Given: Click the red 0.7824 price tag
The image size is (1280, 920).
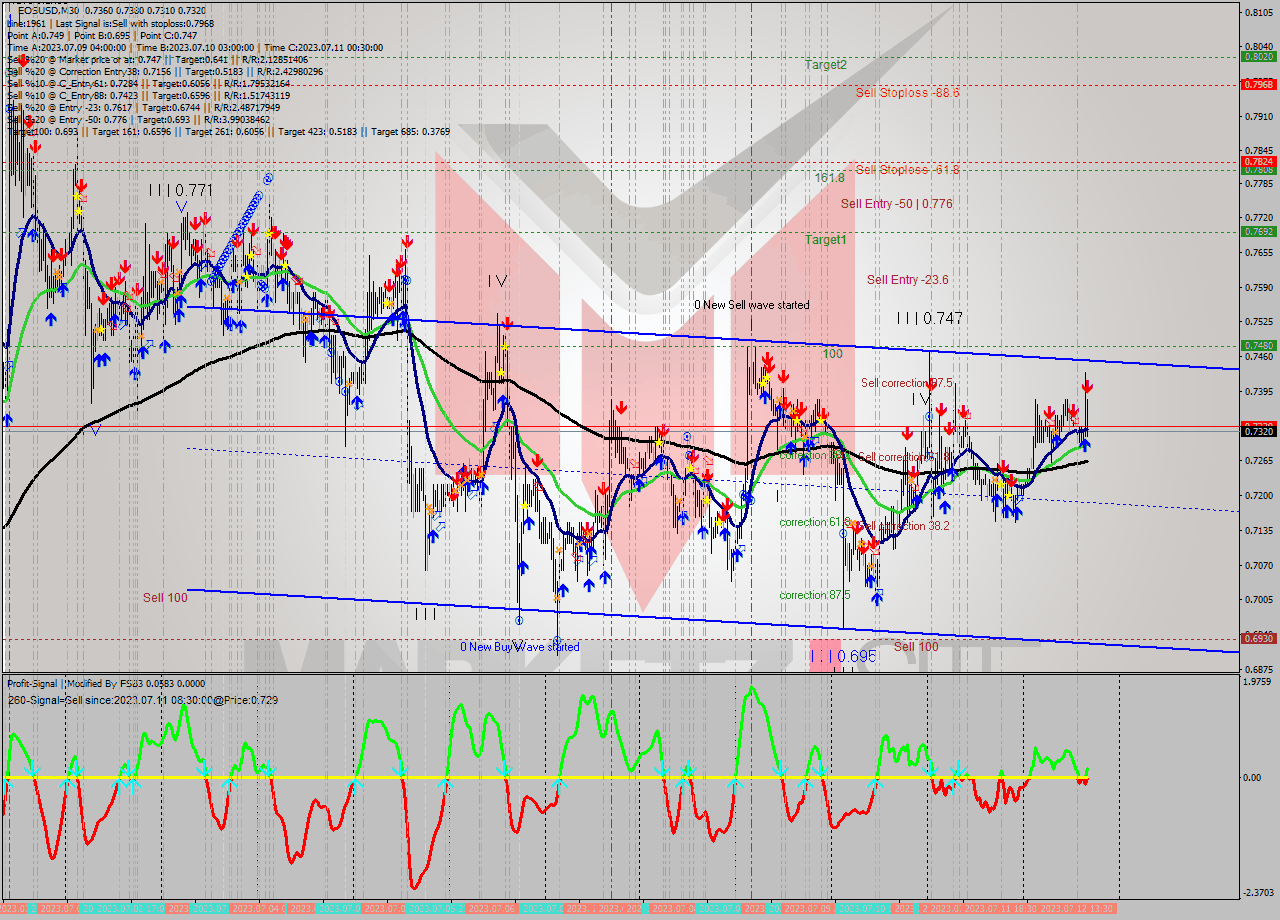Looking at the screenshot, I should click(x=1258, y=161).
